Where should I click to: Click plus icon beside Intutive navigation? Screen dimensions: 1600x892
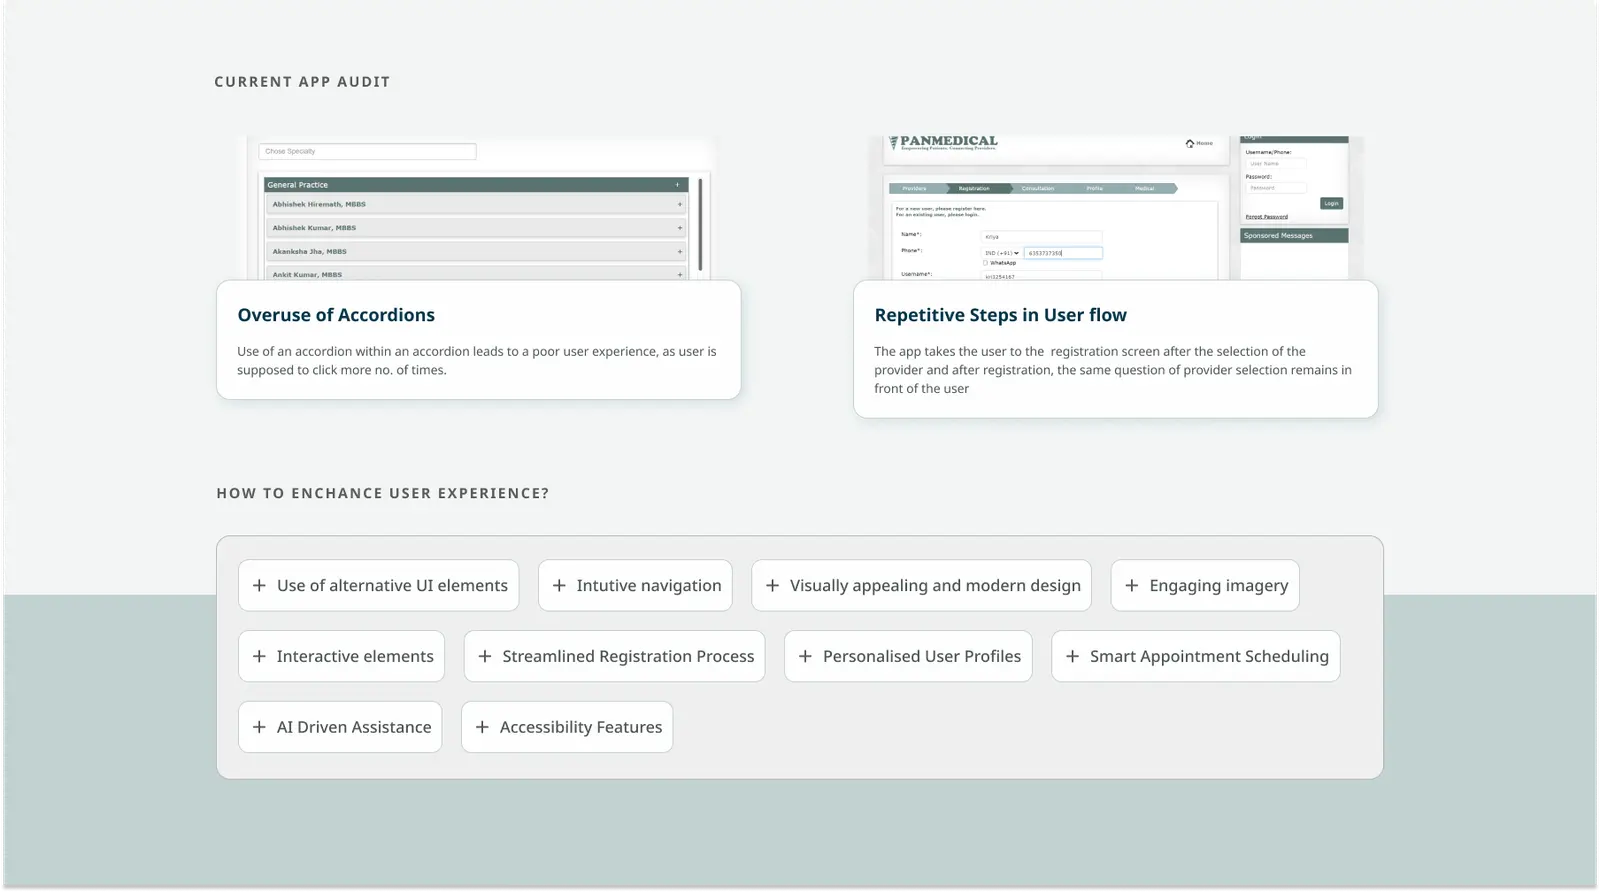tap(559, 585)
